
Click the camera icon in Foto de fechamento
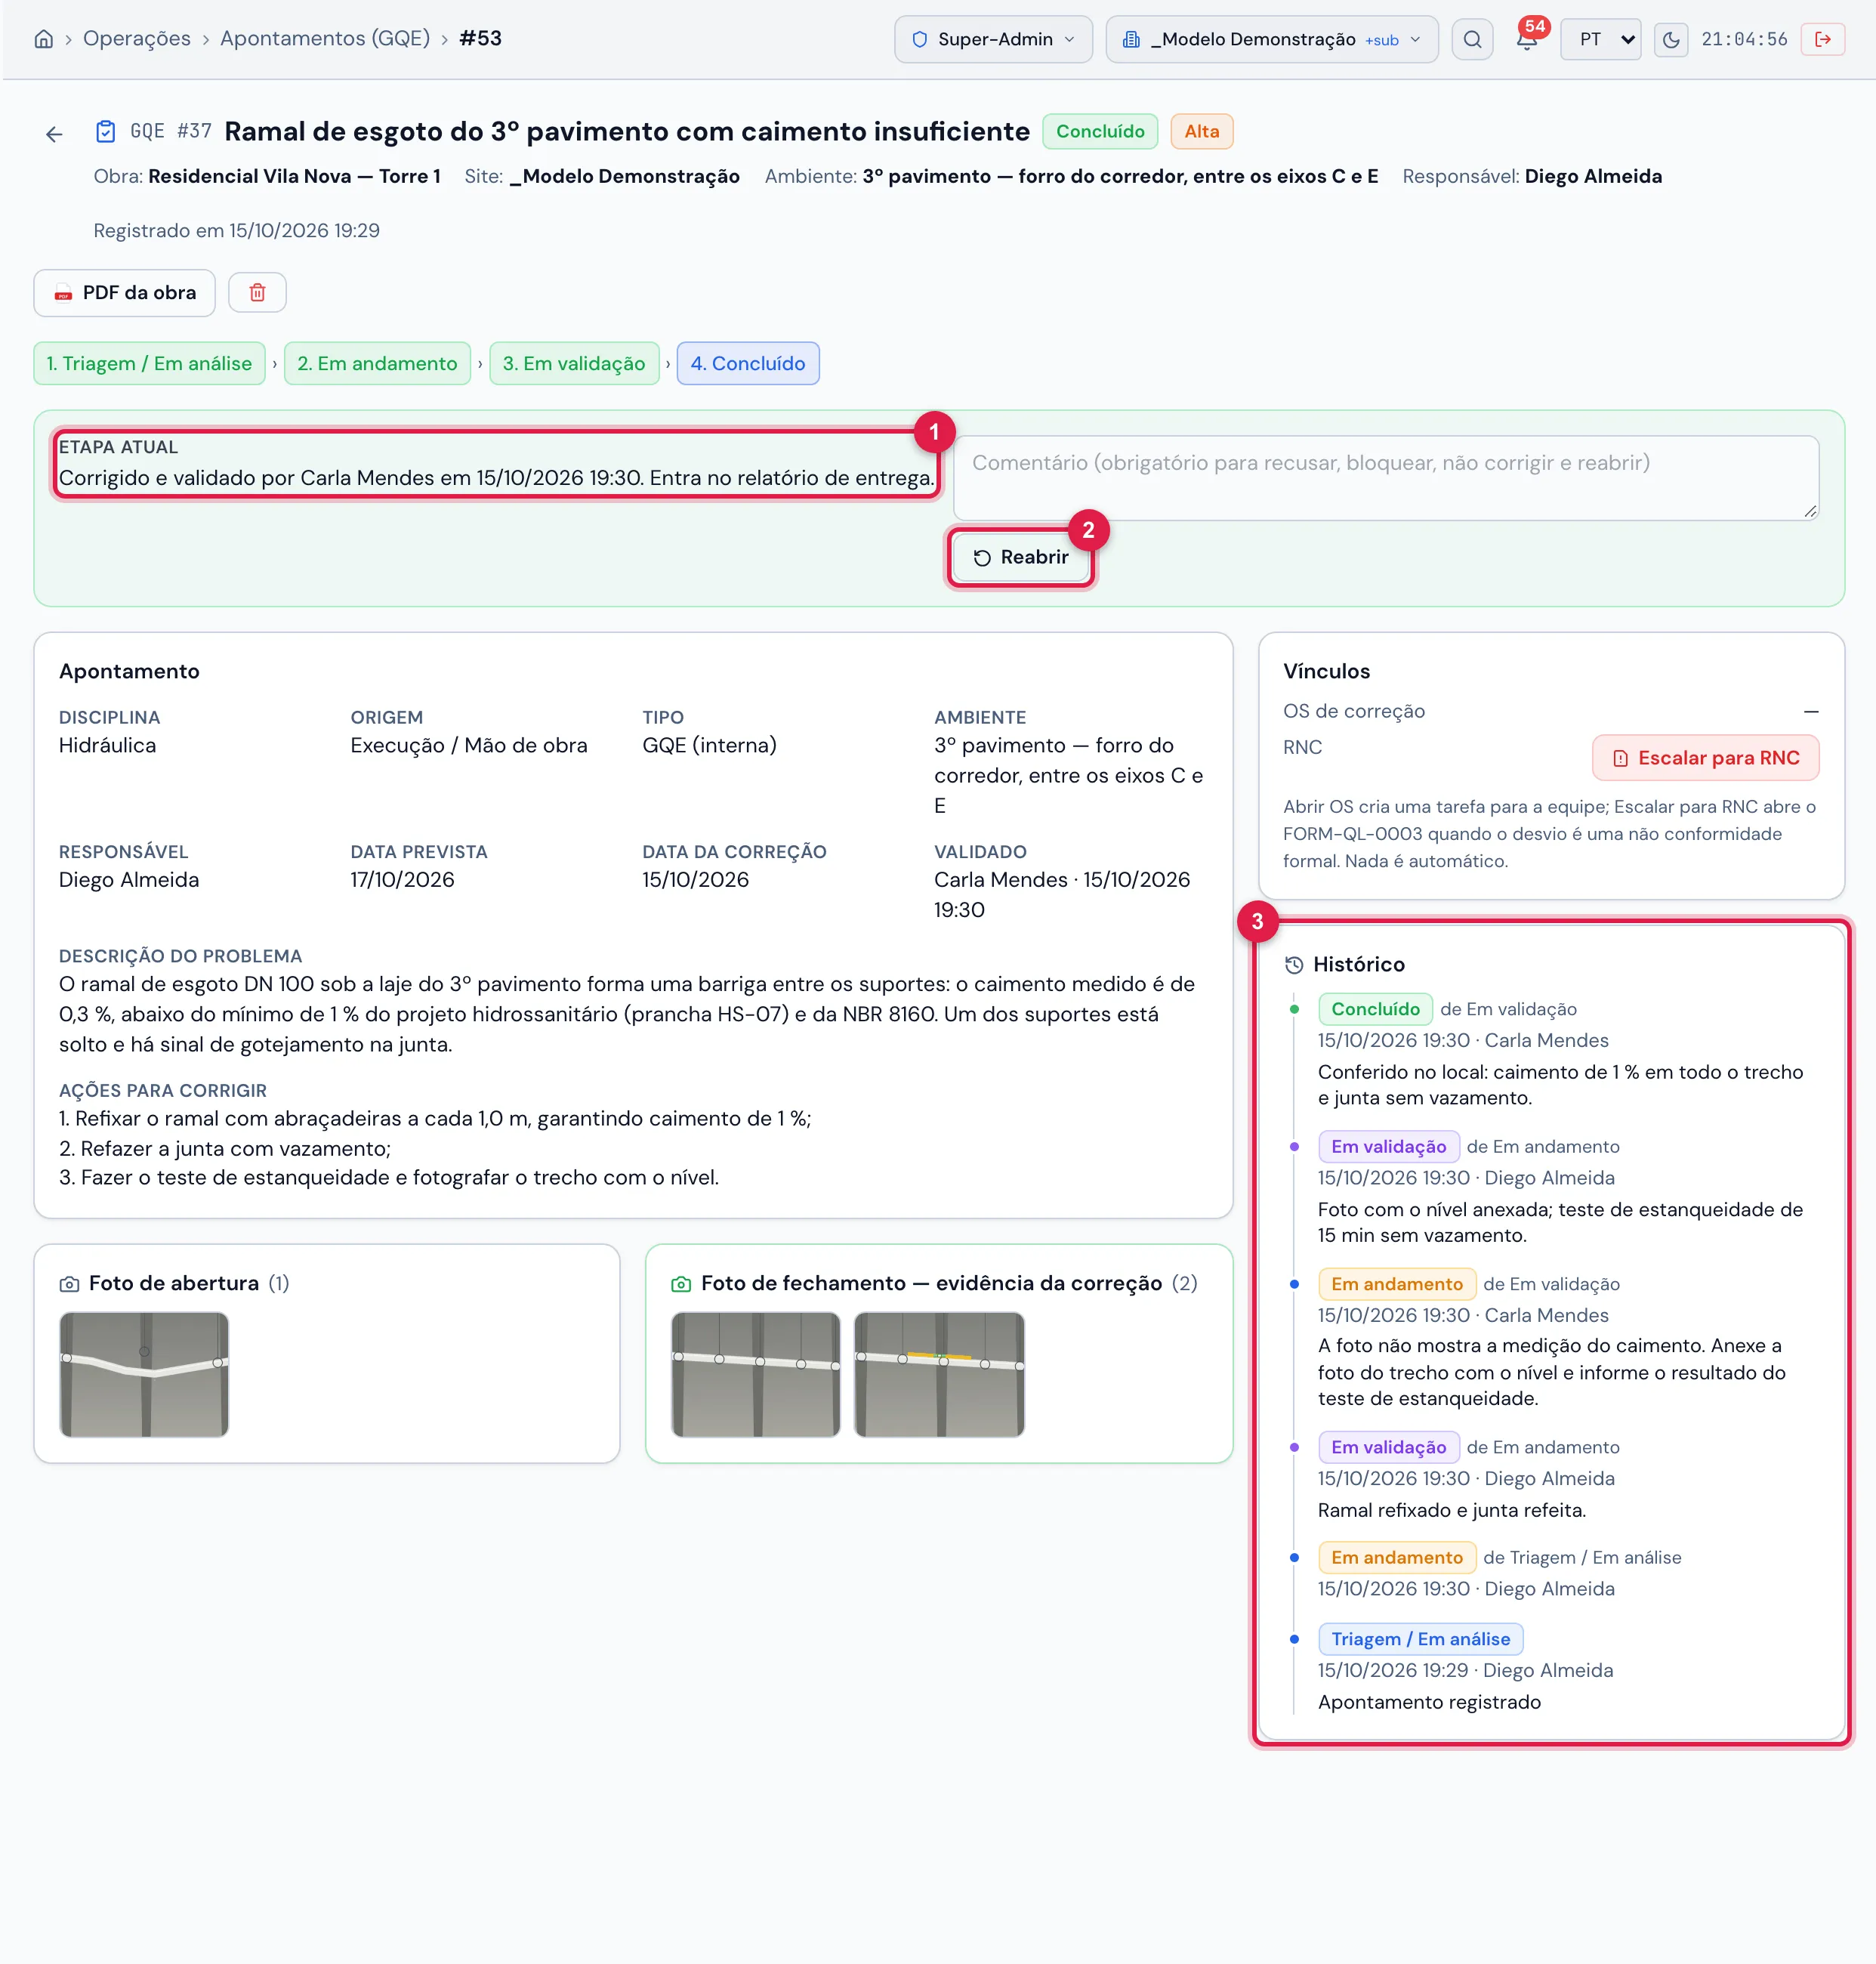click(x=681, y=1284)
